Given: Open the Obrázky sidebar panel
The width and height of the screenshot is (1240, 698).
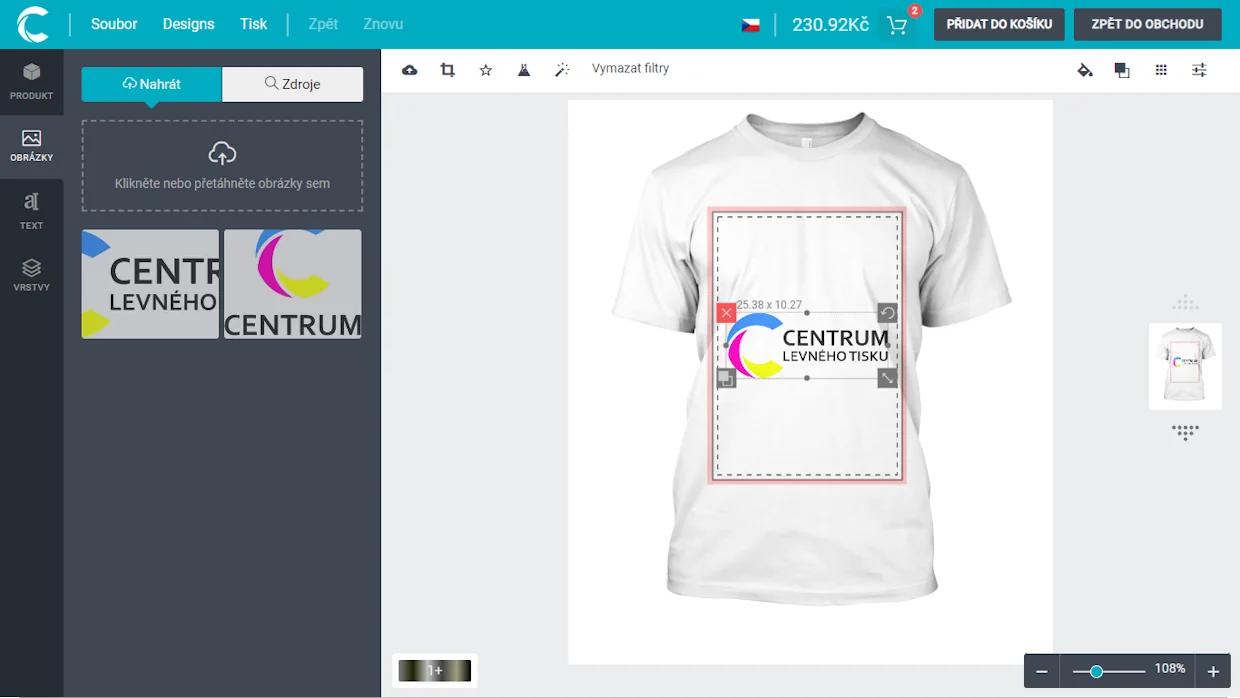Looking at the screenshot, I should point(32,146).
